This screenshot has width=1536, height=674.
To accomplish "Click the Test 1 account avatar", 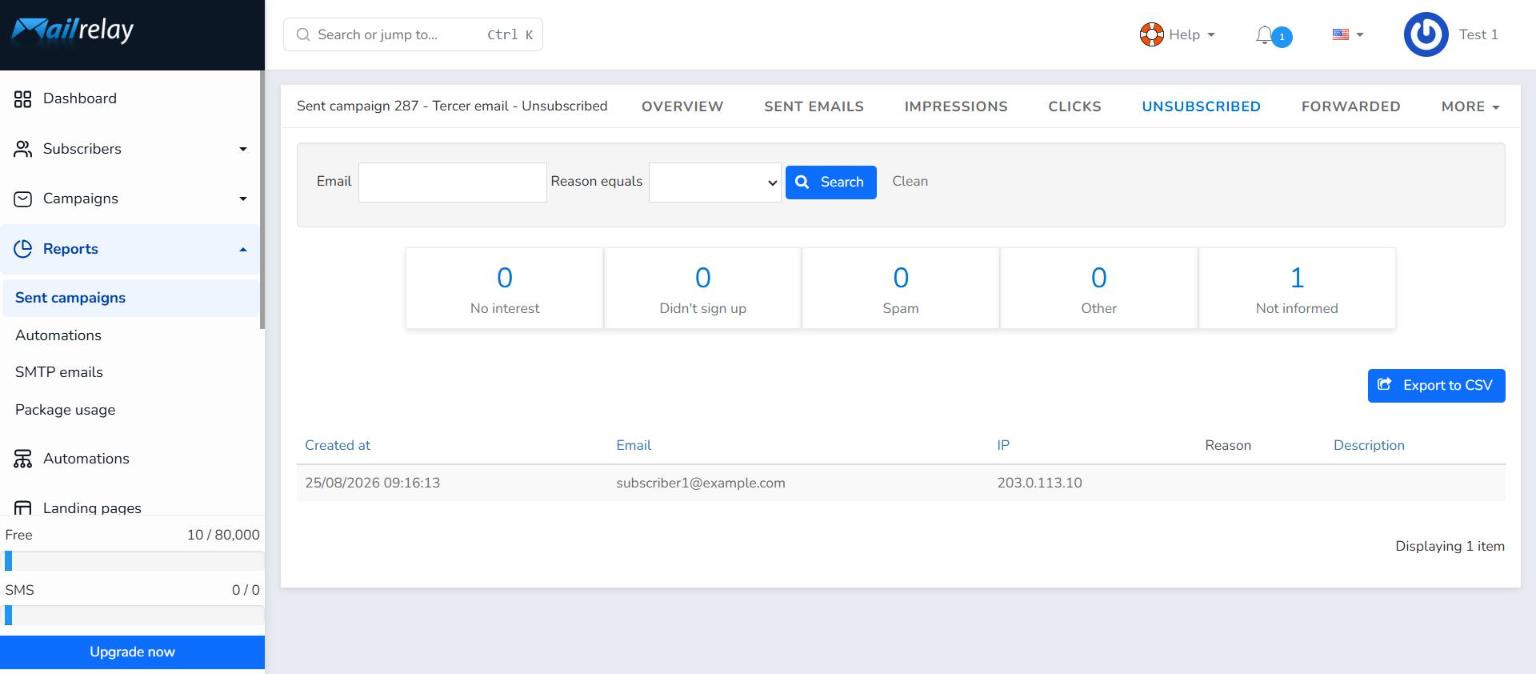I will pyautogui.click(x=1427, y=35).
